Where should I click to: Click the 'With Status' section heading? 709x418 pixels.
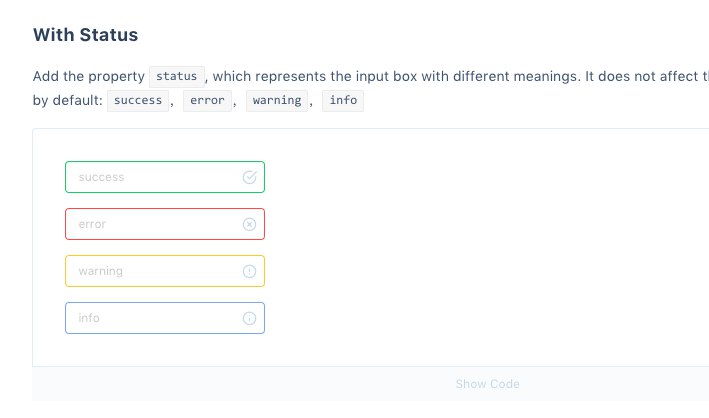click(85, 35)
